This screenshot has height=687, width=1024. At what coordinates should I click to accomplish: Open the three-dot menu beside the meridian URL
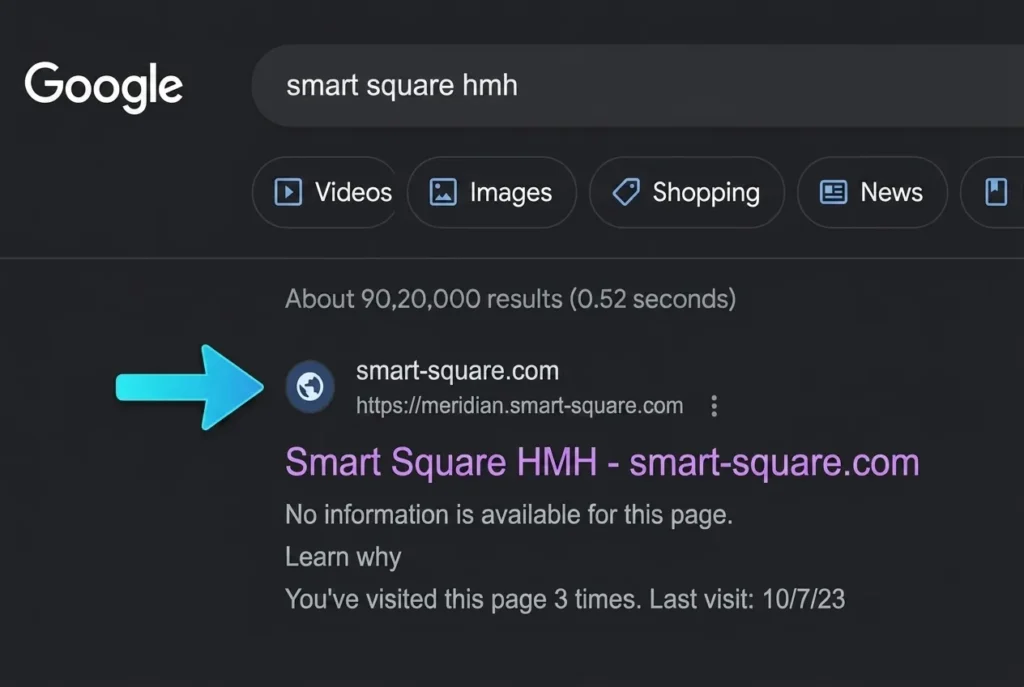[714, 406]
